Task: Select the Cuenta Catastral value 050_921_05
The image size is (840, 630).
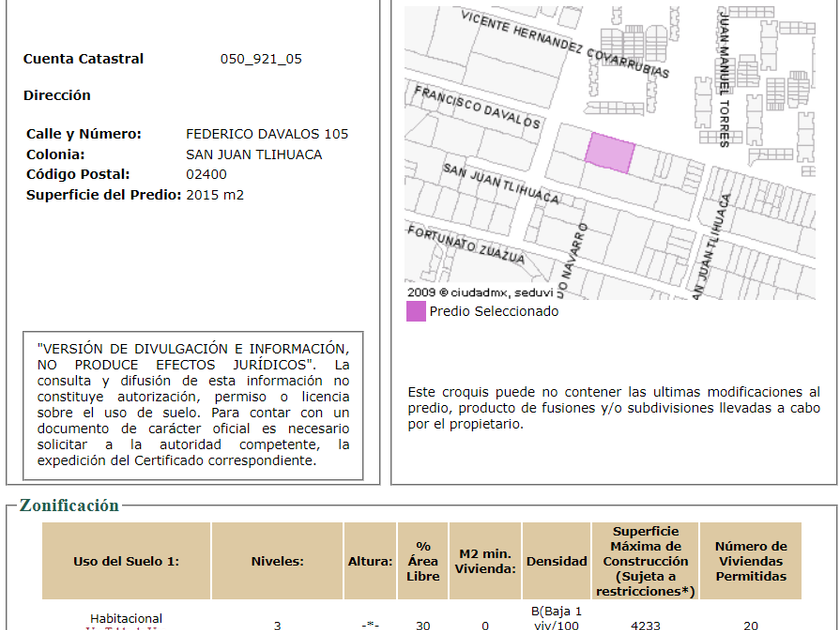Action: (260, 59)
